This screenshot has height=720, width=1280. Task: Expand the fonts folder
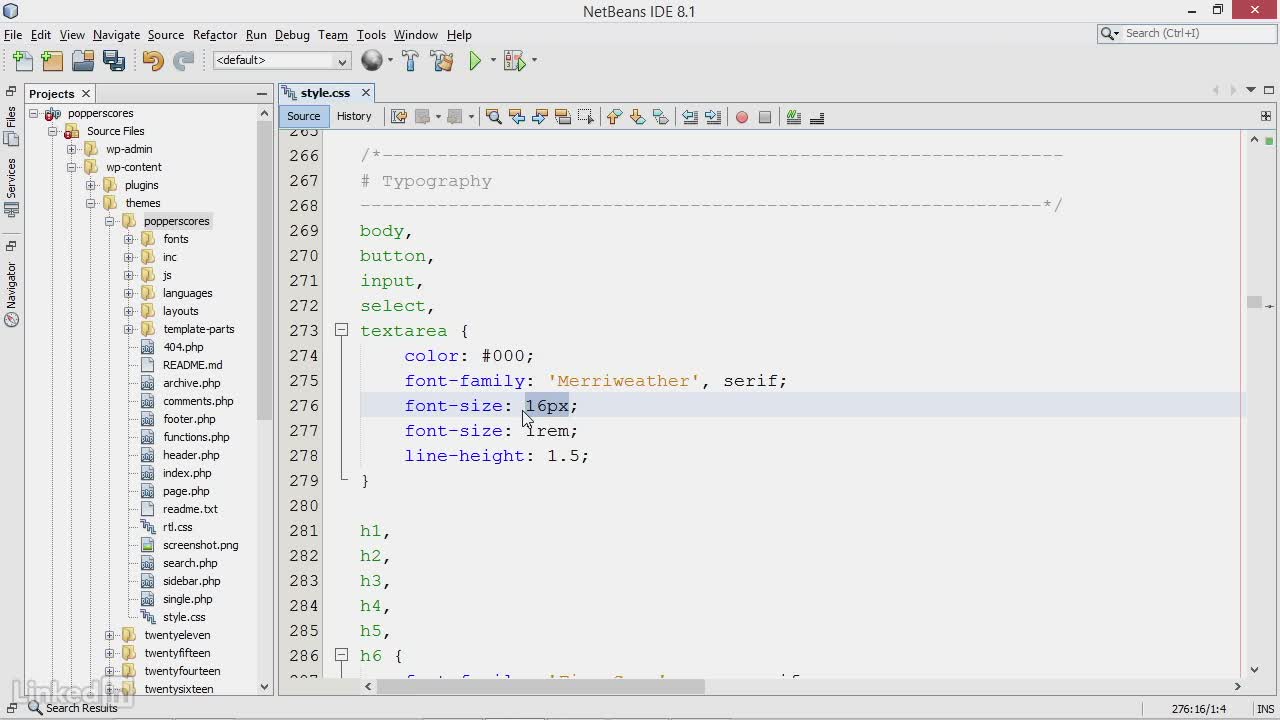[x=129, y=239]
